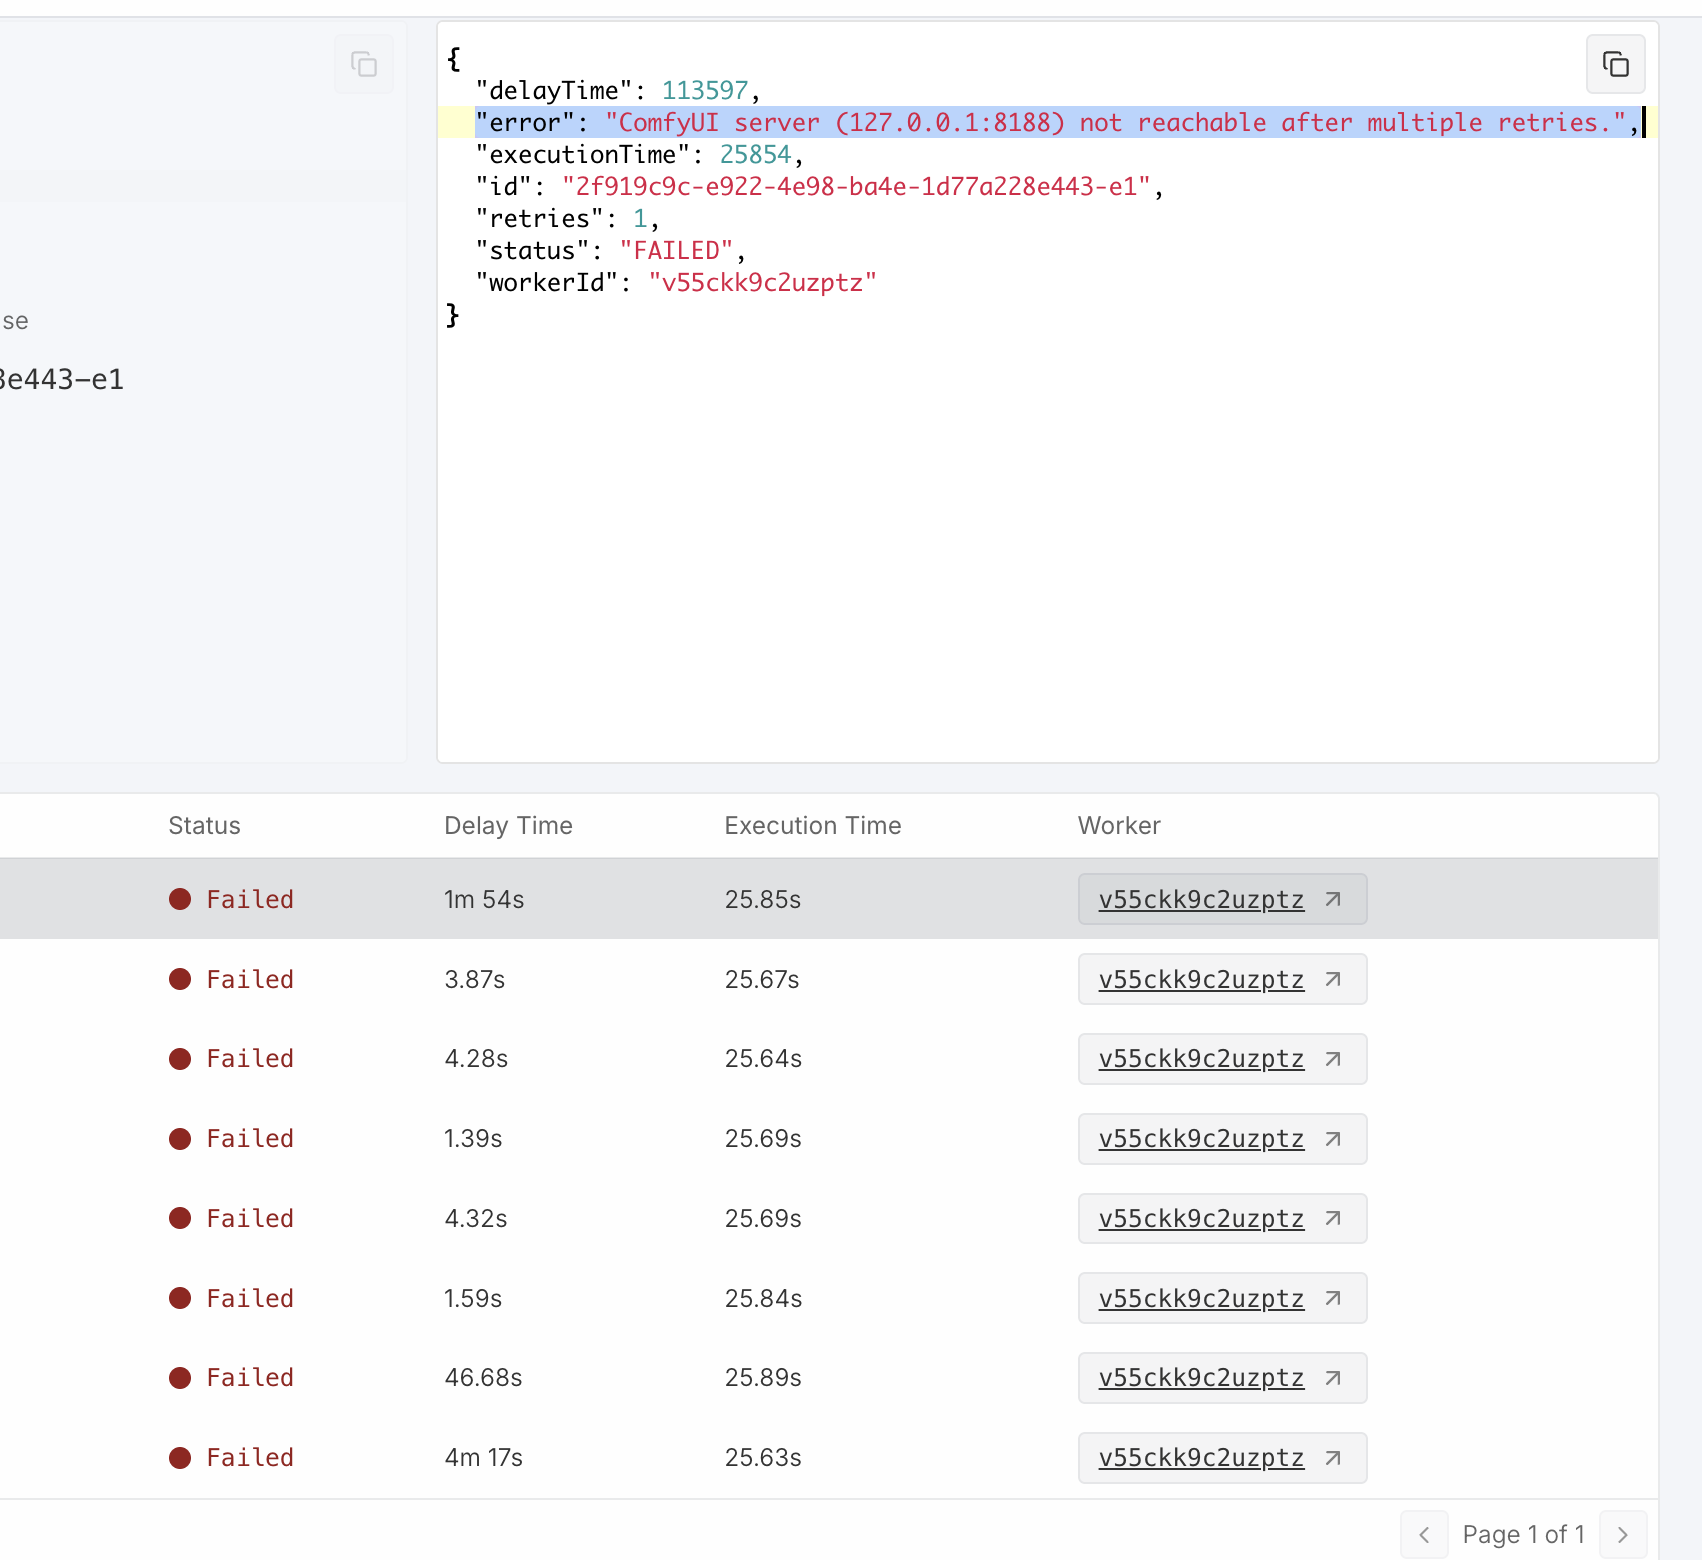Click the Page 1 of 1 label
Image resolution: width=1702 pixels, height=1560 pixels.
1523,1533
